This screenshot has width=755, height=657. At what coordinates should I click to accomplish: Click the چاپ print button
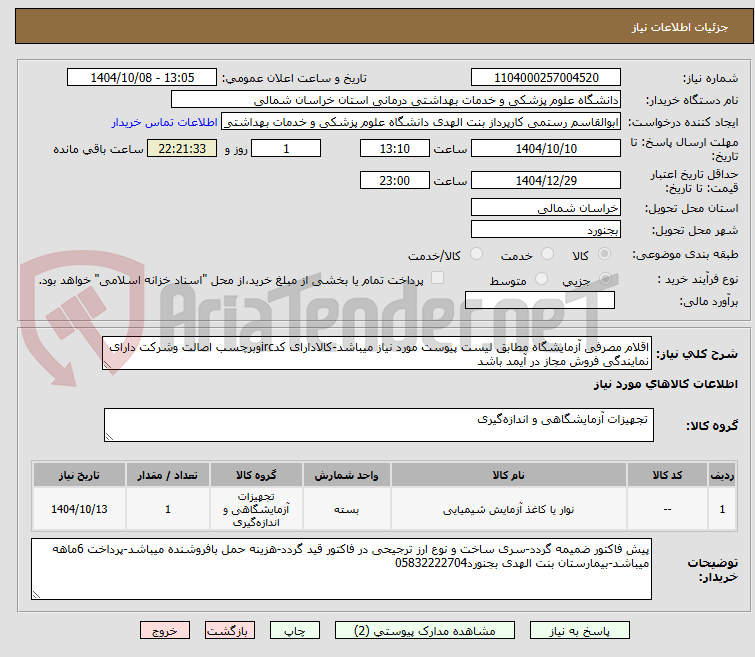pos(295,631)
